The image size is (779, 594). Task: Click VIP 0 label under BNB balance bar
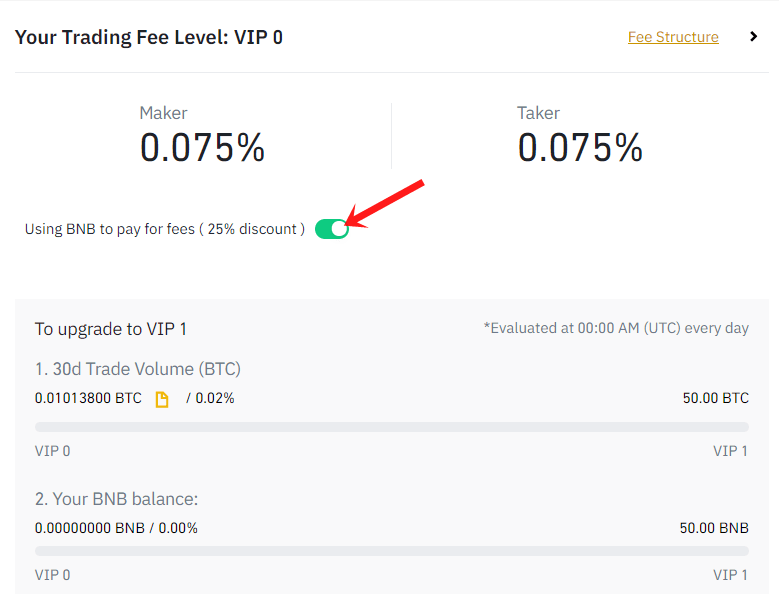[53, 575]
